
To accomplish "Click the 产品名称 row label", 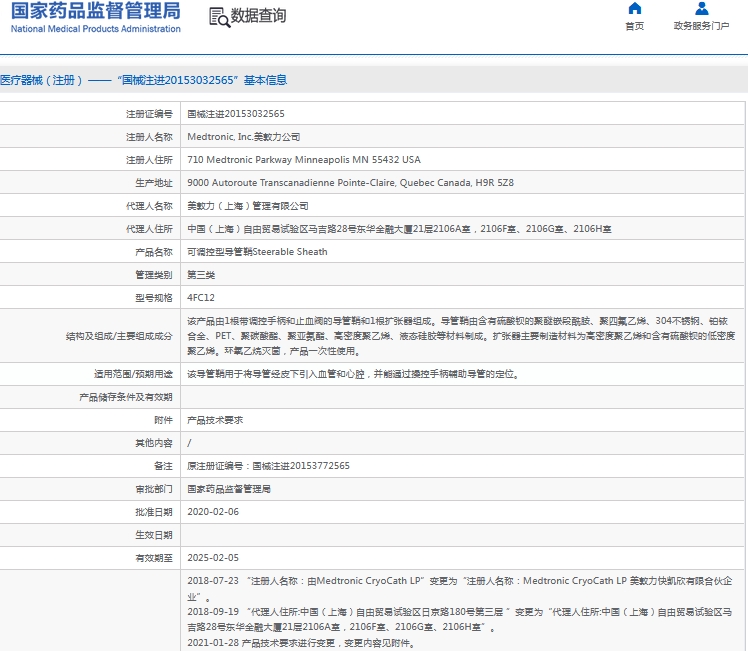I will coord(154,252).
